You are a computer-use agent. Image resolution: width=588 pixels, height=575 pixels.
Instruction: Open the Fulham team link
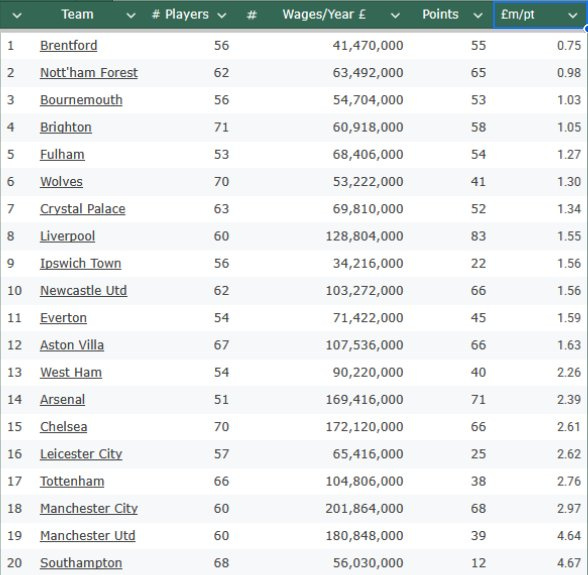62,155
